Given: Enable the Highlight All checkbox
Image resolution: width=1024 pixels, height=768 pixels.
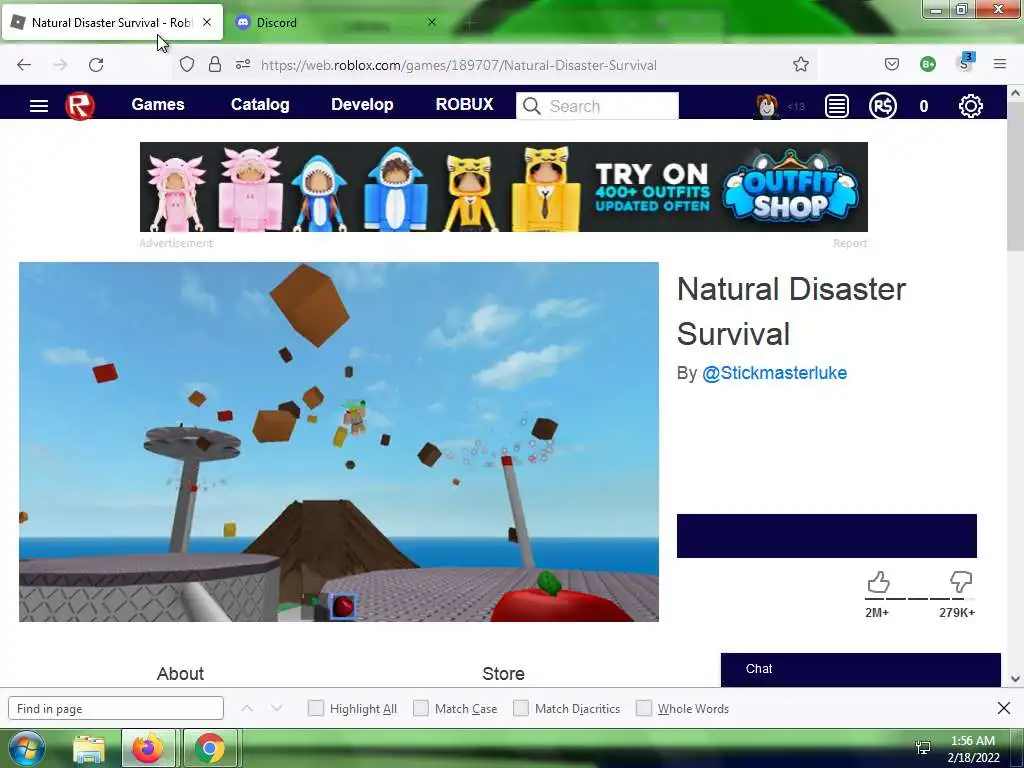Looking at the screenshot, I should click(315, 708).
